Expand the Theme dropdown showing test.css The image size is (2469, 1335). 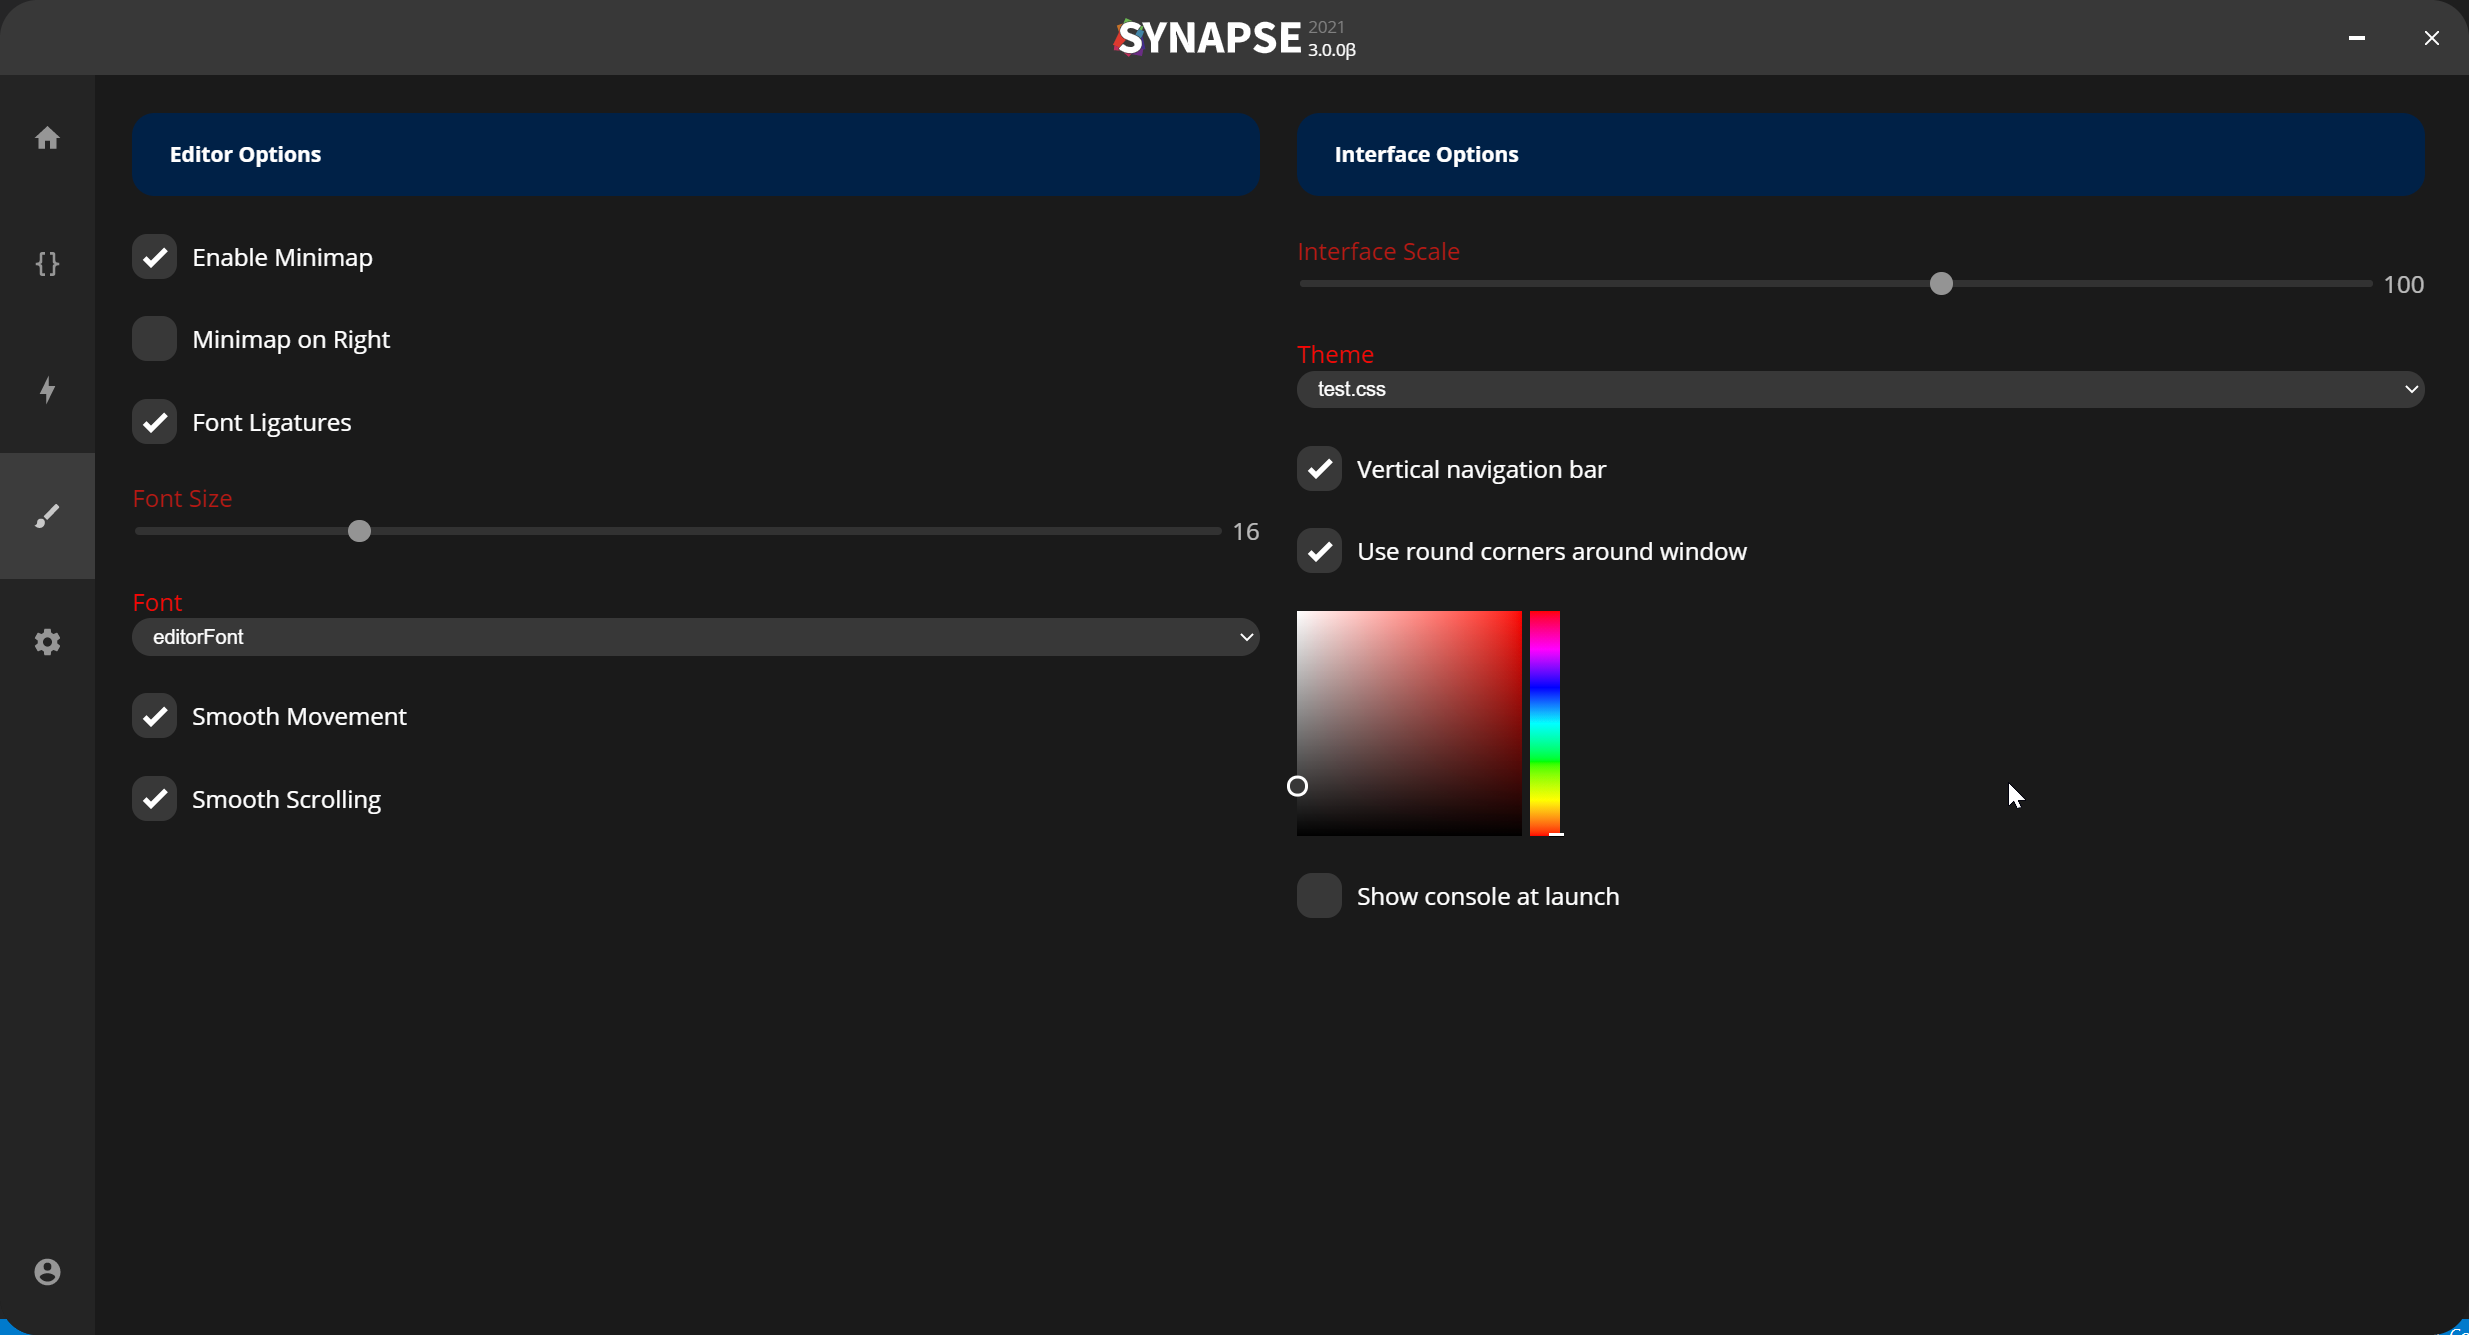pos(1860,389)
